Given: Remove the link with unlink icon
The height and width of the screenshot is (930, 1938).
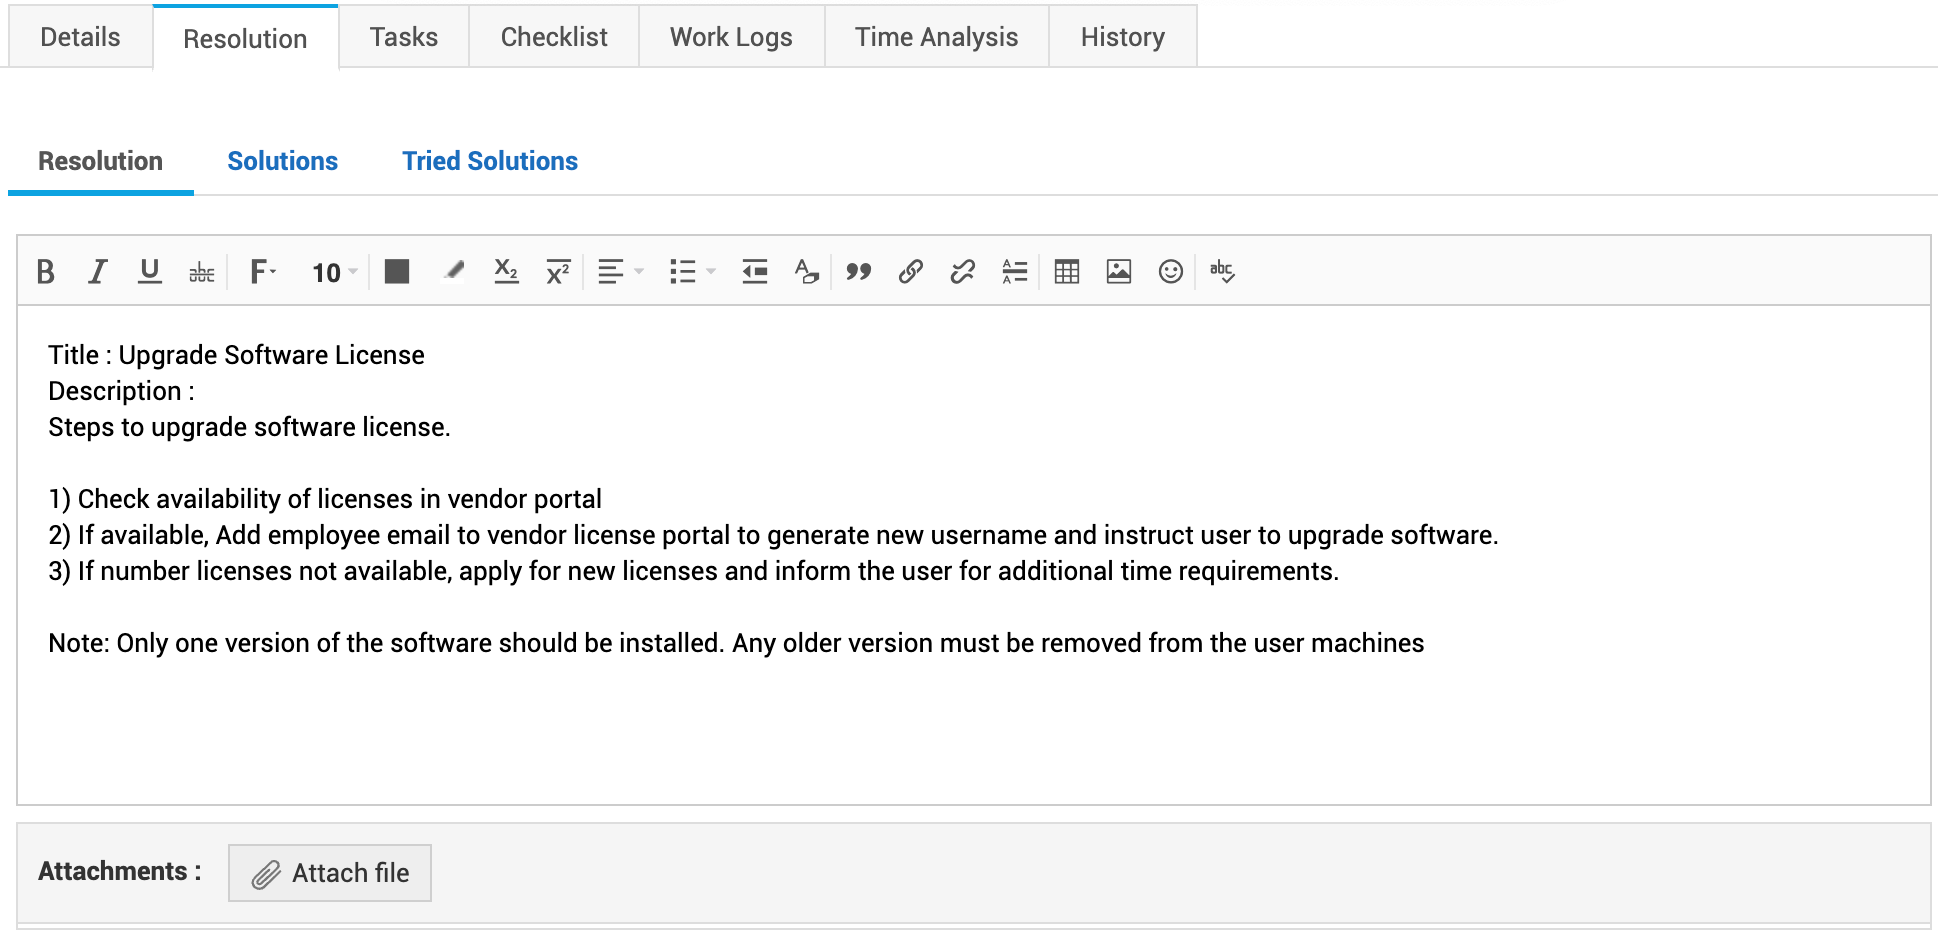Looking at the screenshot, I should click(x=963, y=272).
